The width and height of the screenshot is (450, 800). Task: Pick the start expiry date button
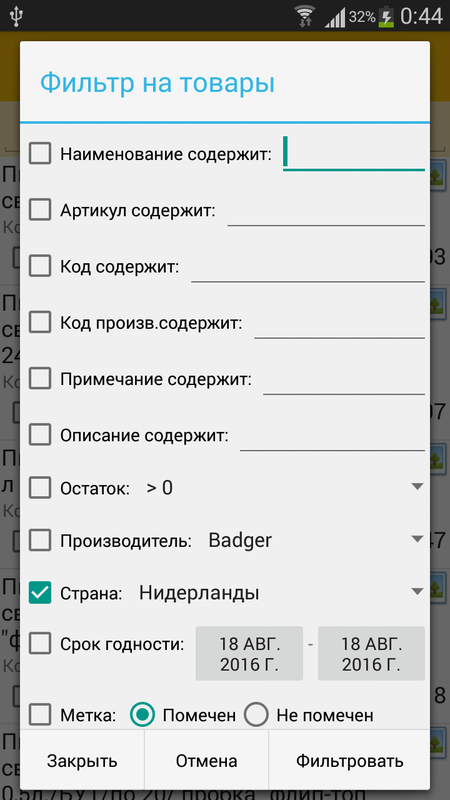coord(249,653)
